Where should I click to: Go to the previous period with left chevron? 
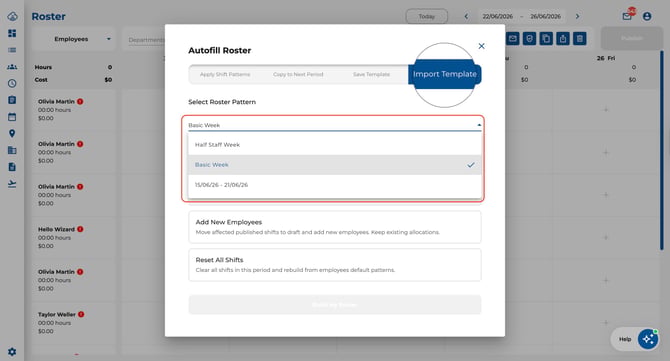tap(466, 16)
